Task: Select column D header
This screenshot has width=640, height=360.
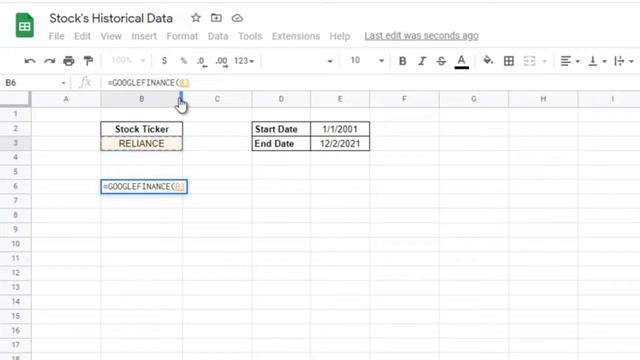Action: (x=281, y=99)
